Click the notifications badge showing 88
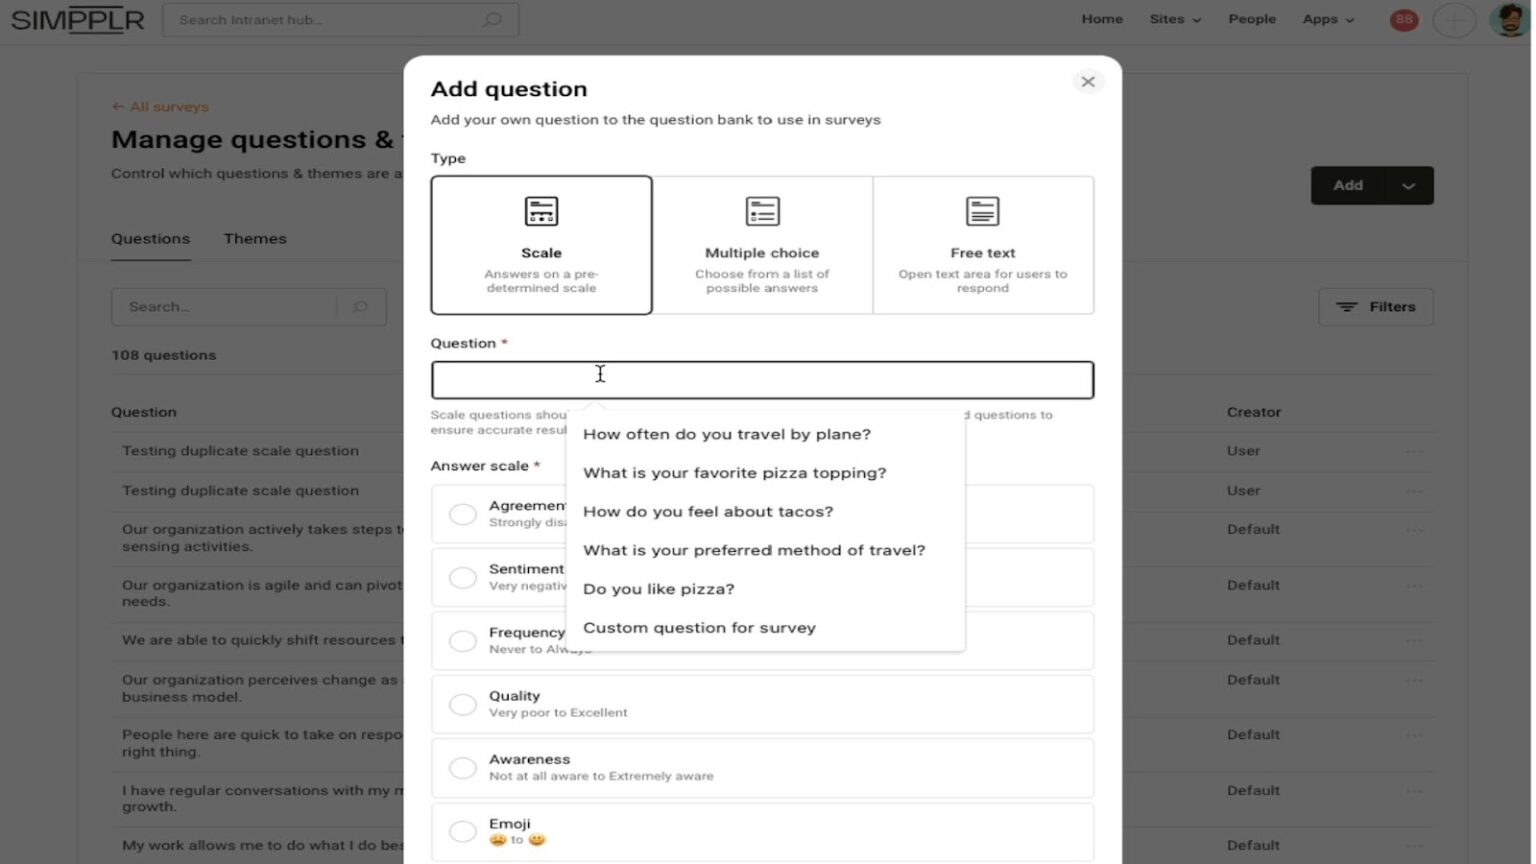 (1402, 19)
